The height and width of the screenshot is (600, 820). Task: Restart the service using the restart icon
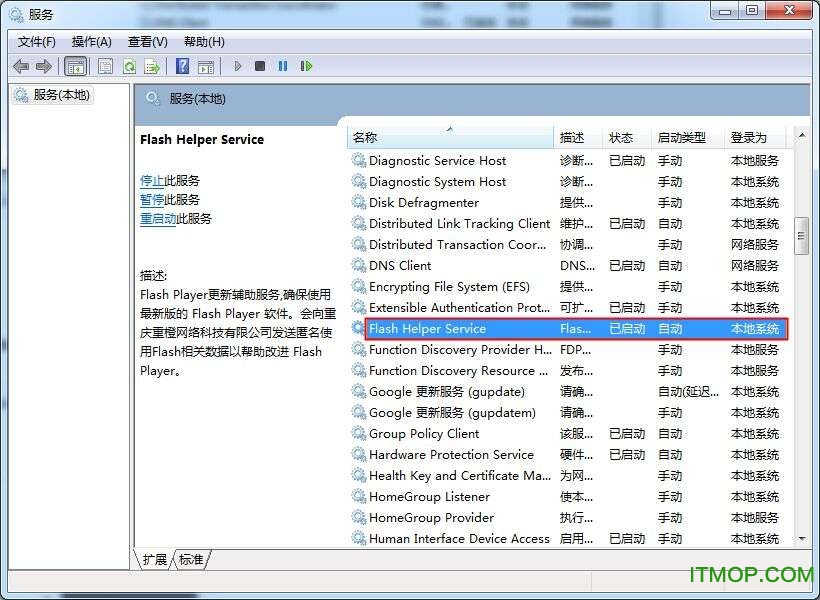click(307, 65)
